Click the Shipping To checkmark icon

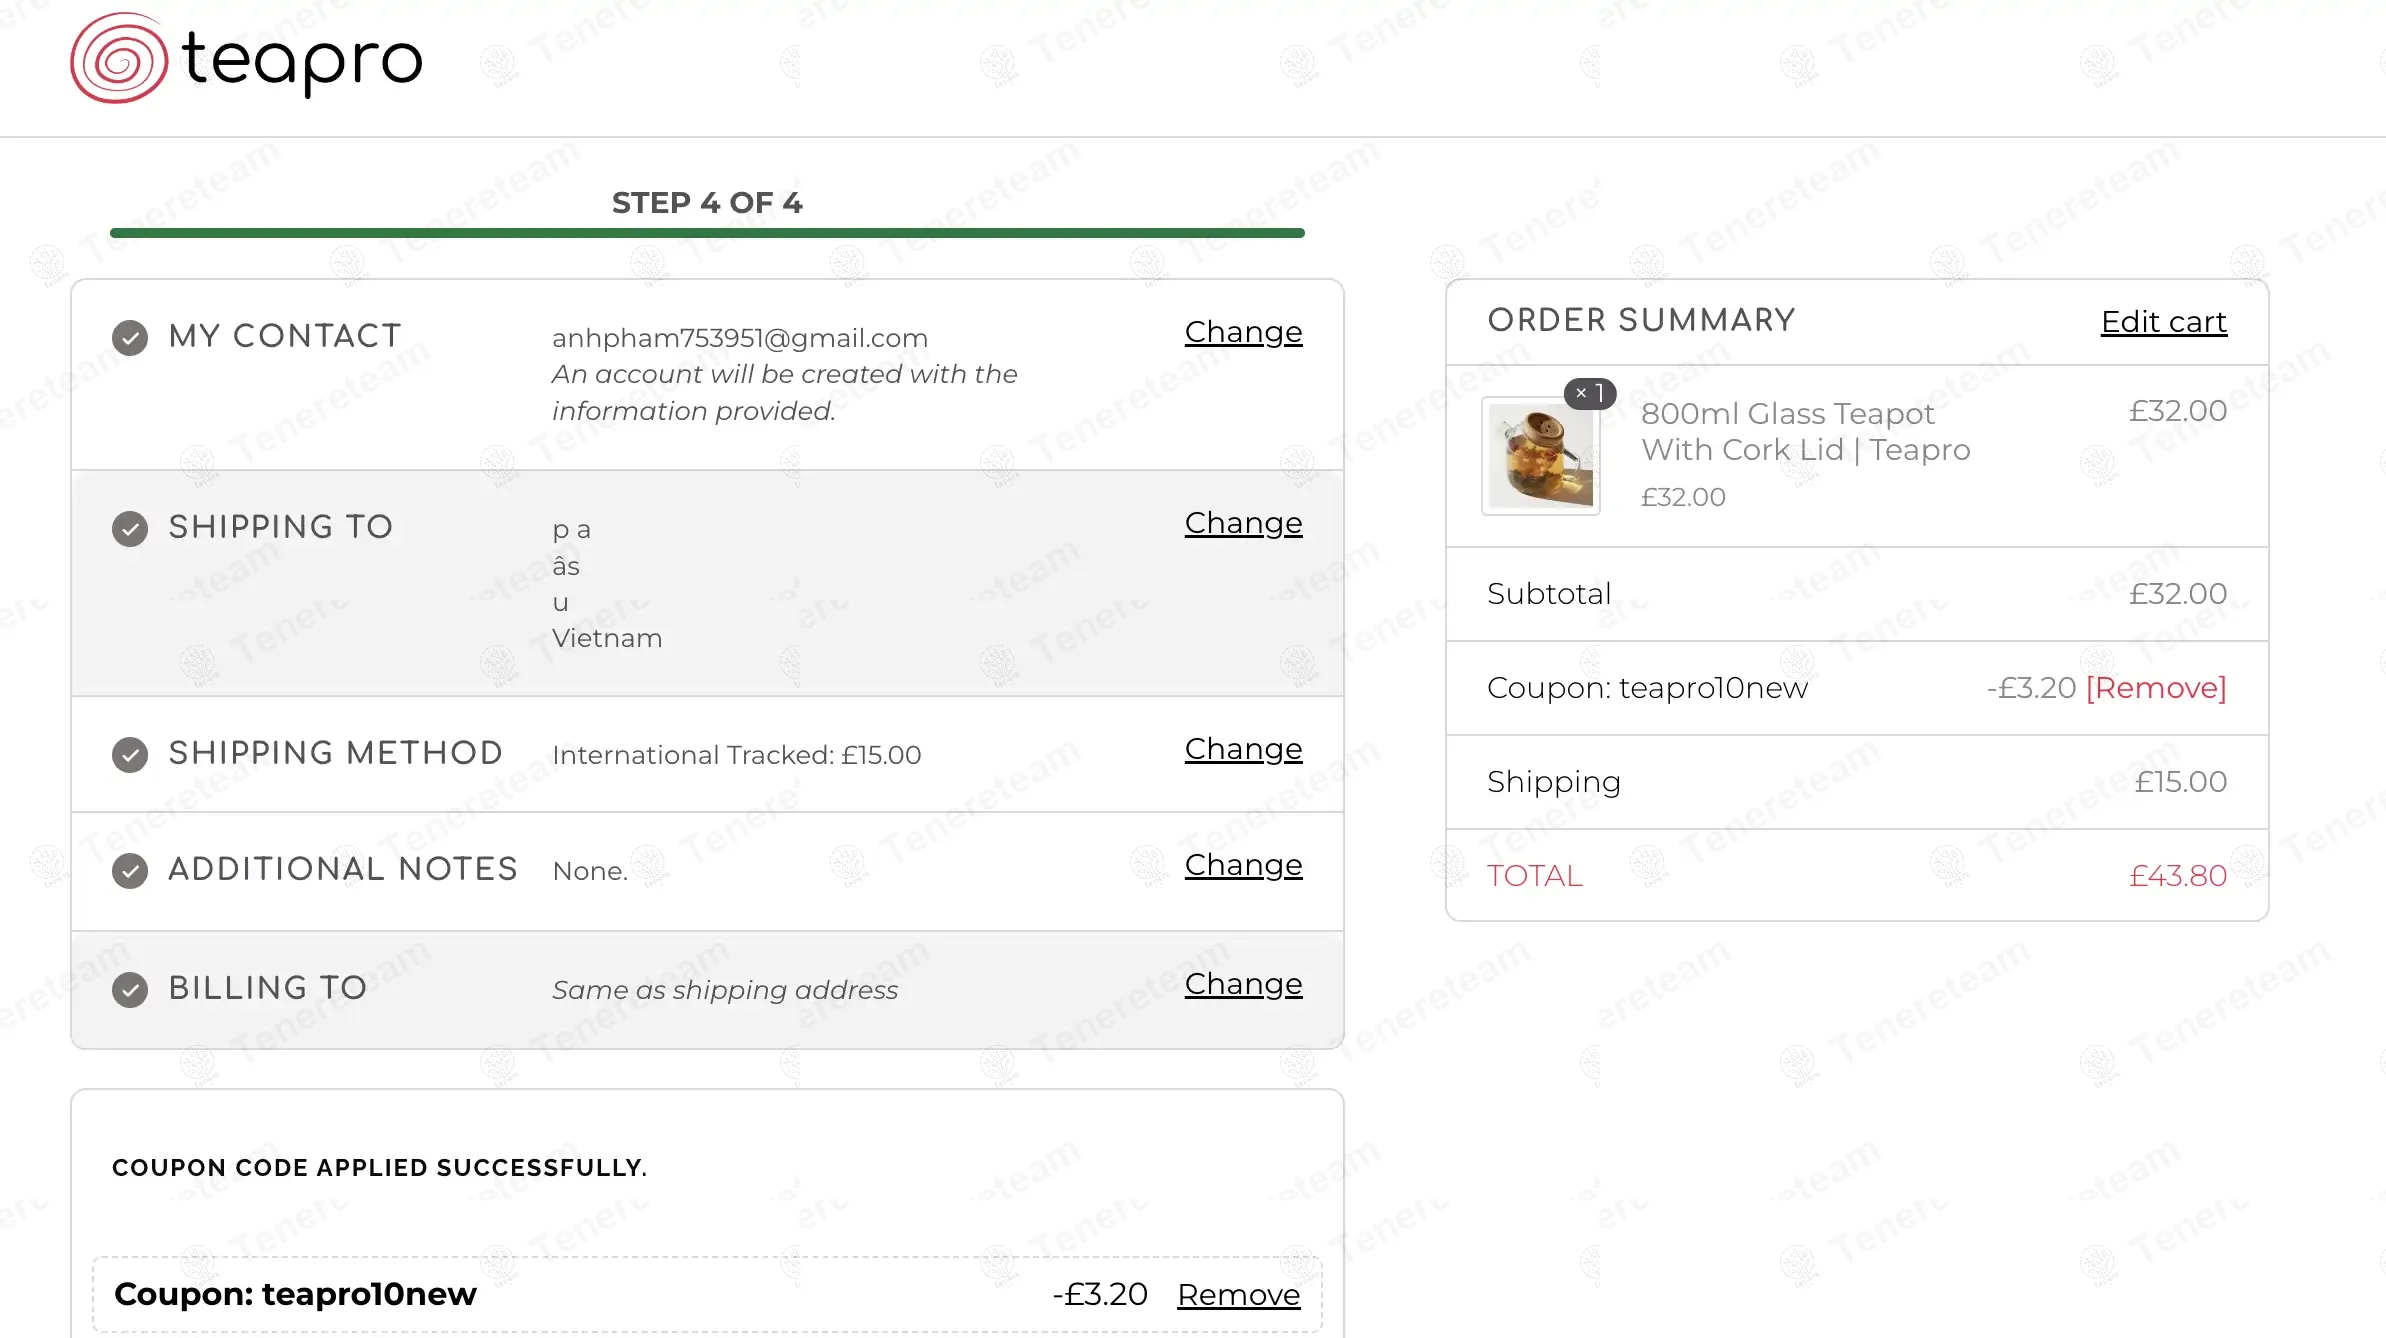130,528
